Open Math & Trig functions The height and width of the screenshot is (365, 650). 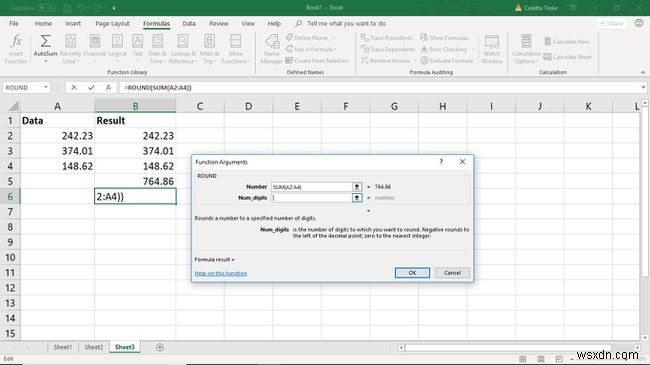click(x=209, y=49)
